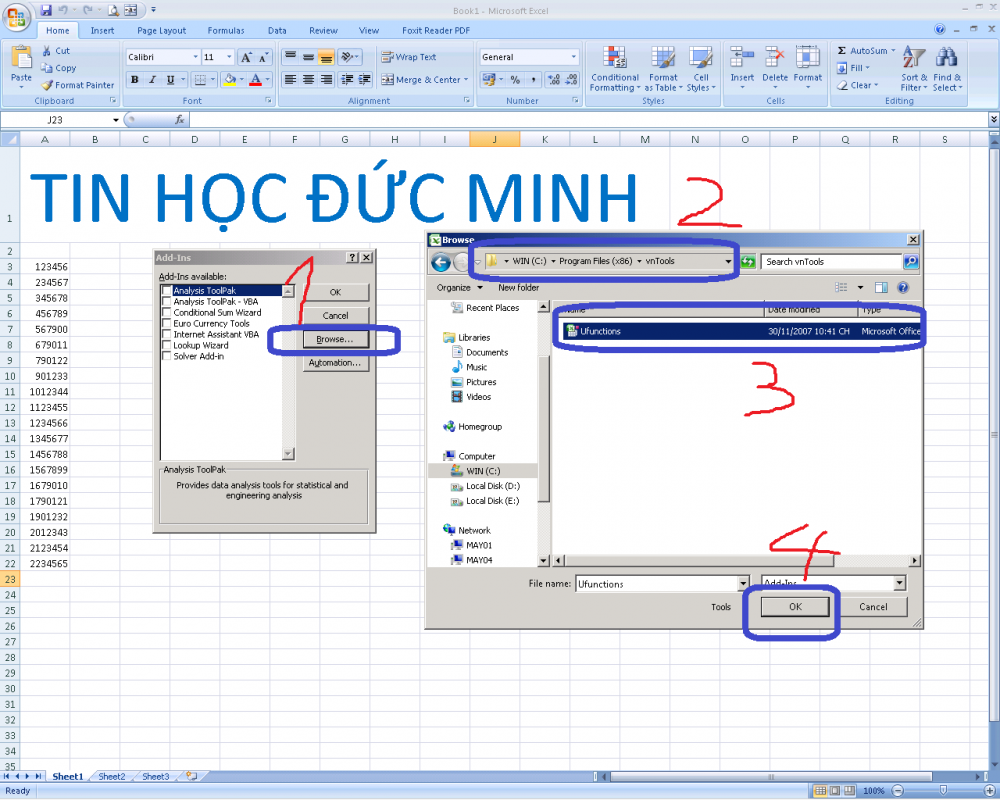Image resolution: width=1000 pixels, height=800 pixels.
Task: Toggle Wrap Text
Action: pos(409,57)
